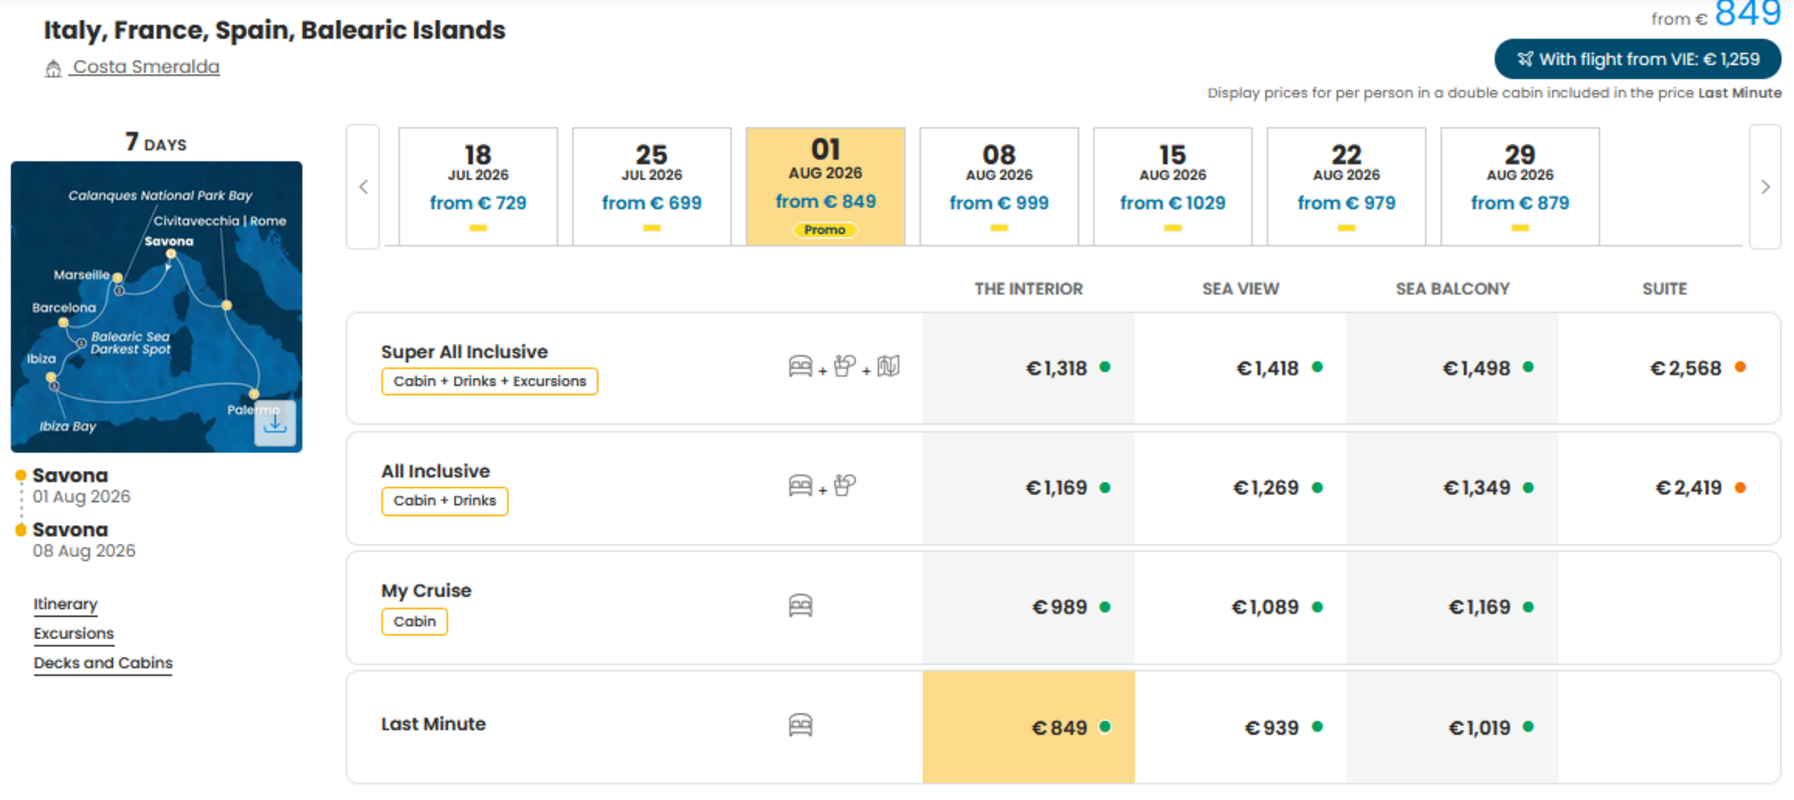1794x800 pixels.
Task: Select Super All Inclusive Suite price €2,568
Action: pos(1685,368)
